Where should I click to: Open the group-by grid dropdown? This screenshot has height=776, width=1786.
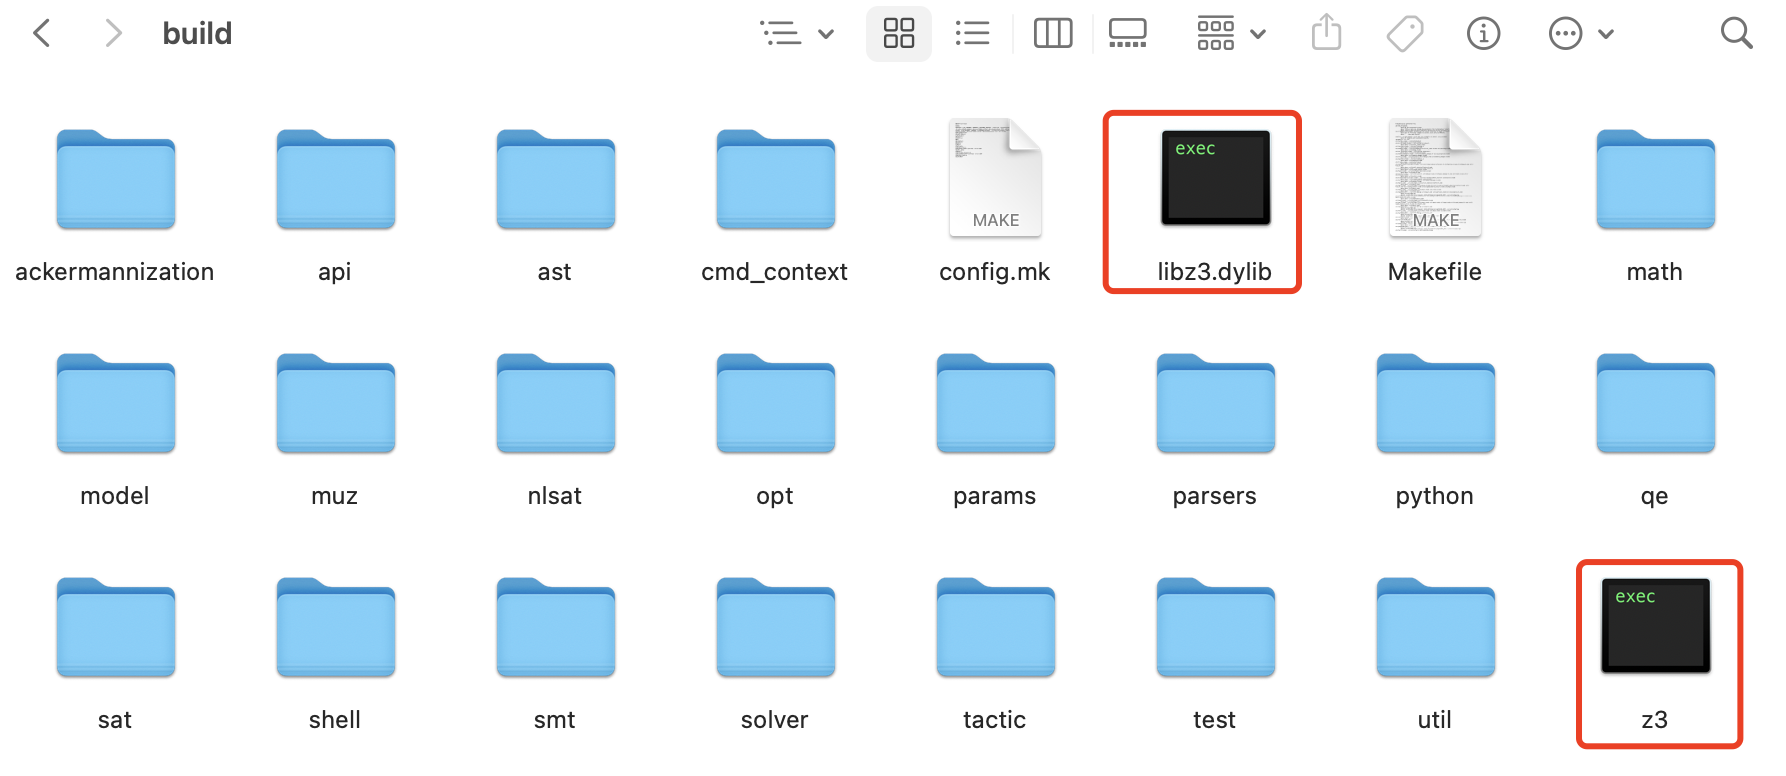point(1231,33)
